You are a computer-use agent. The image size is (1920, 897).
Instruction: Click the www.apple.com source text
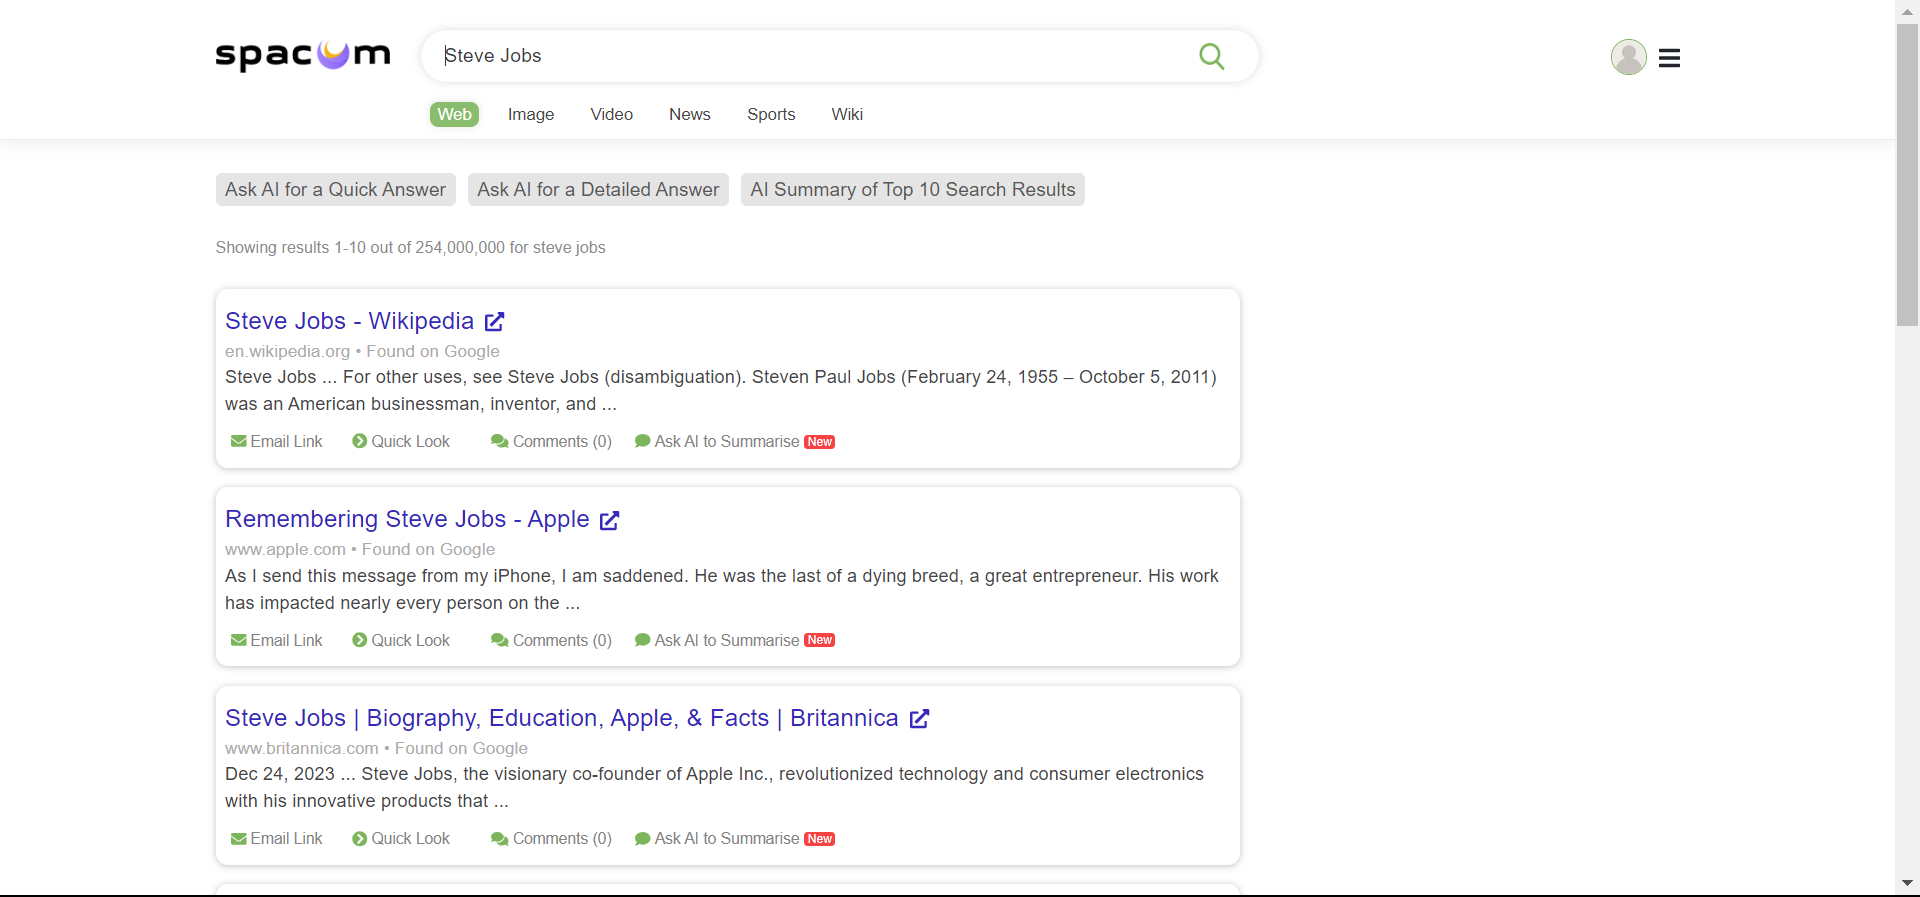[285, 549]
